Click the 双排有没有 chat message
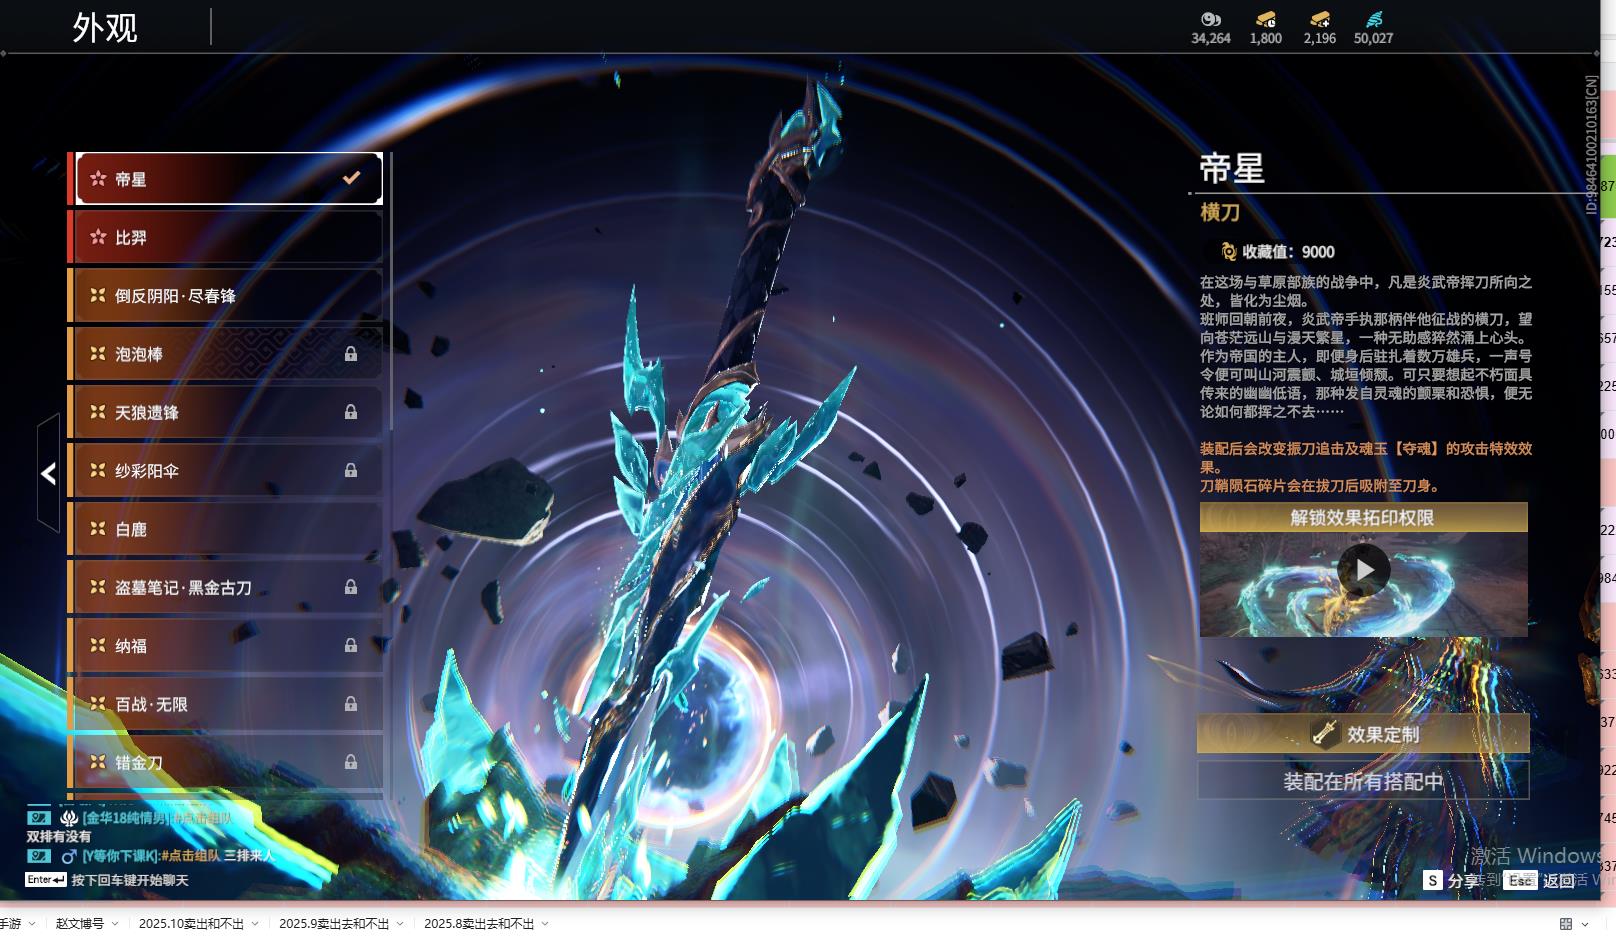Image resolution: width=1616 pixels, height=939 pixels. point(59,837)
